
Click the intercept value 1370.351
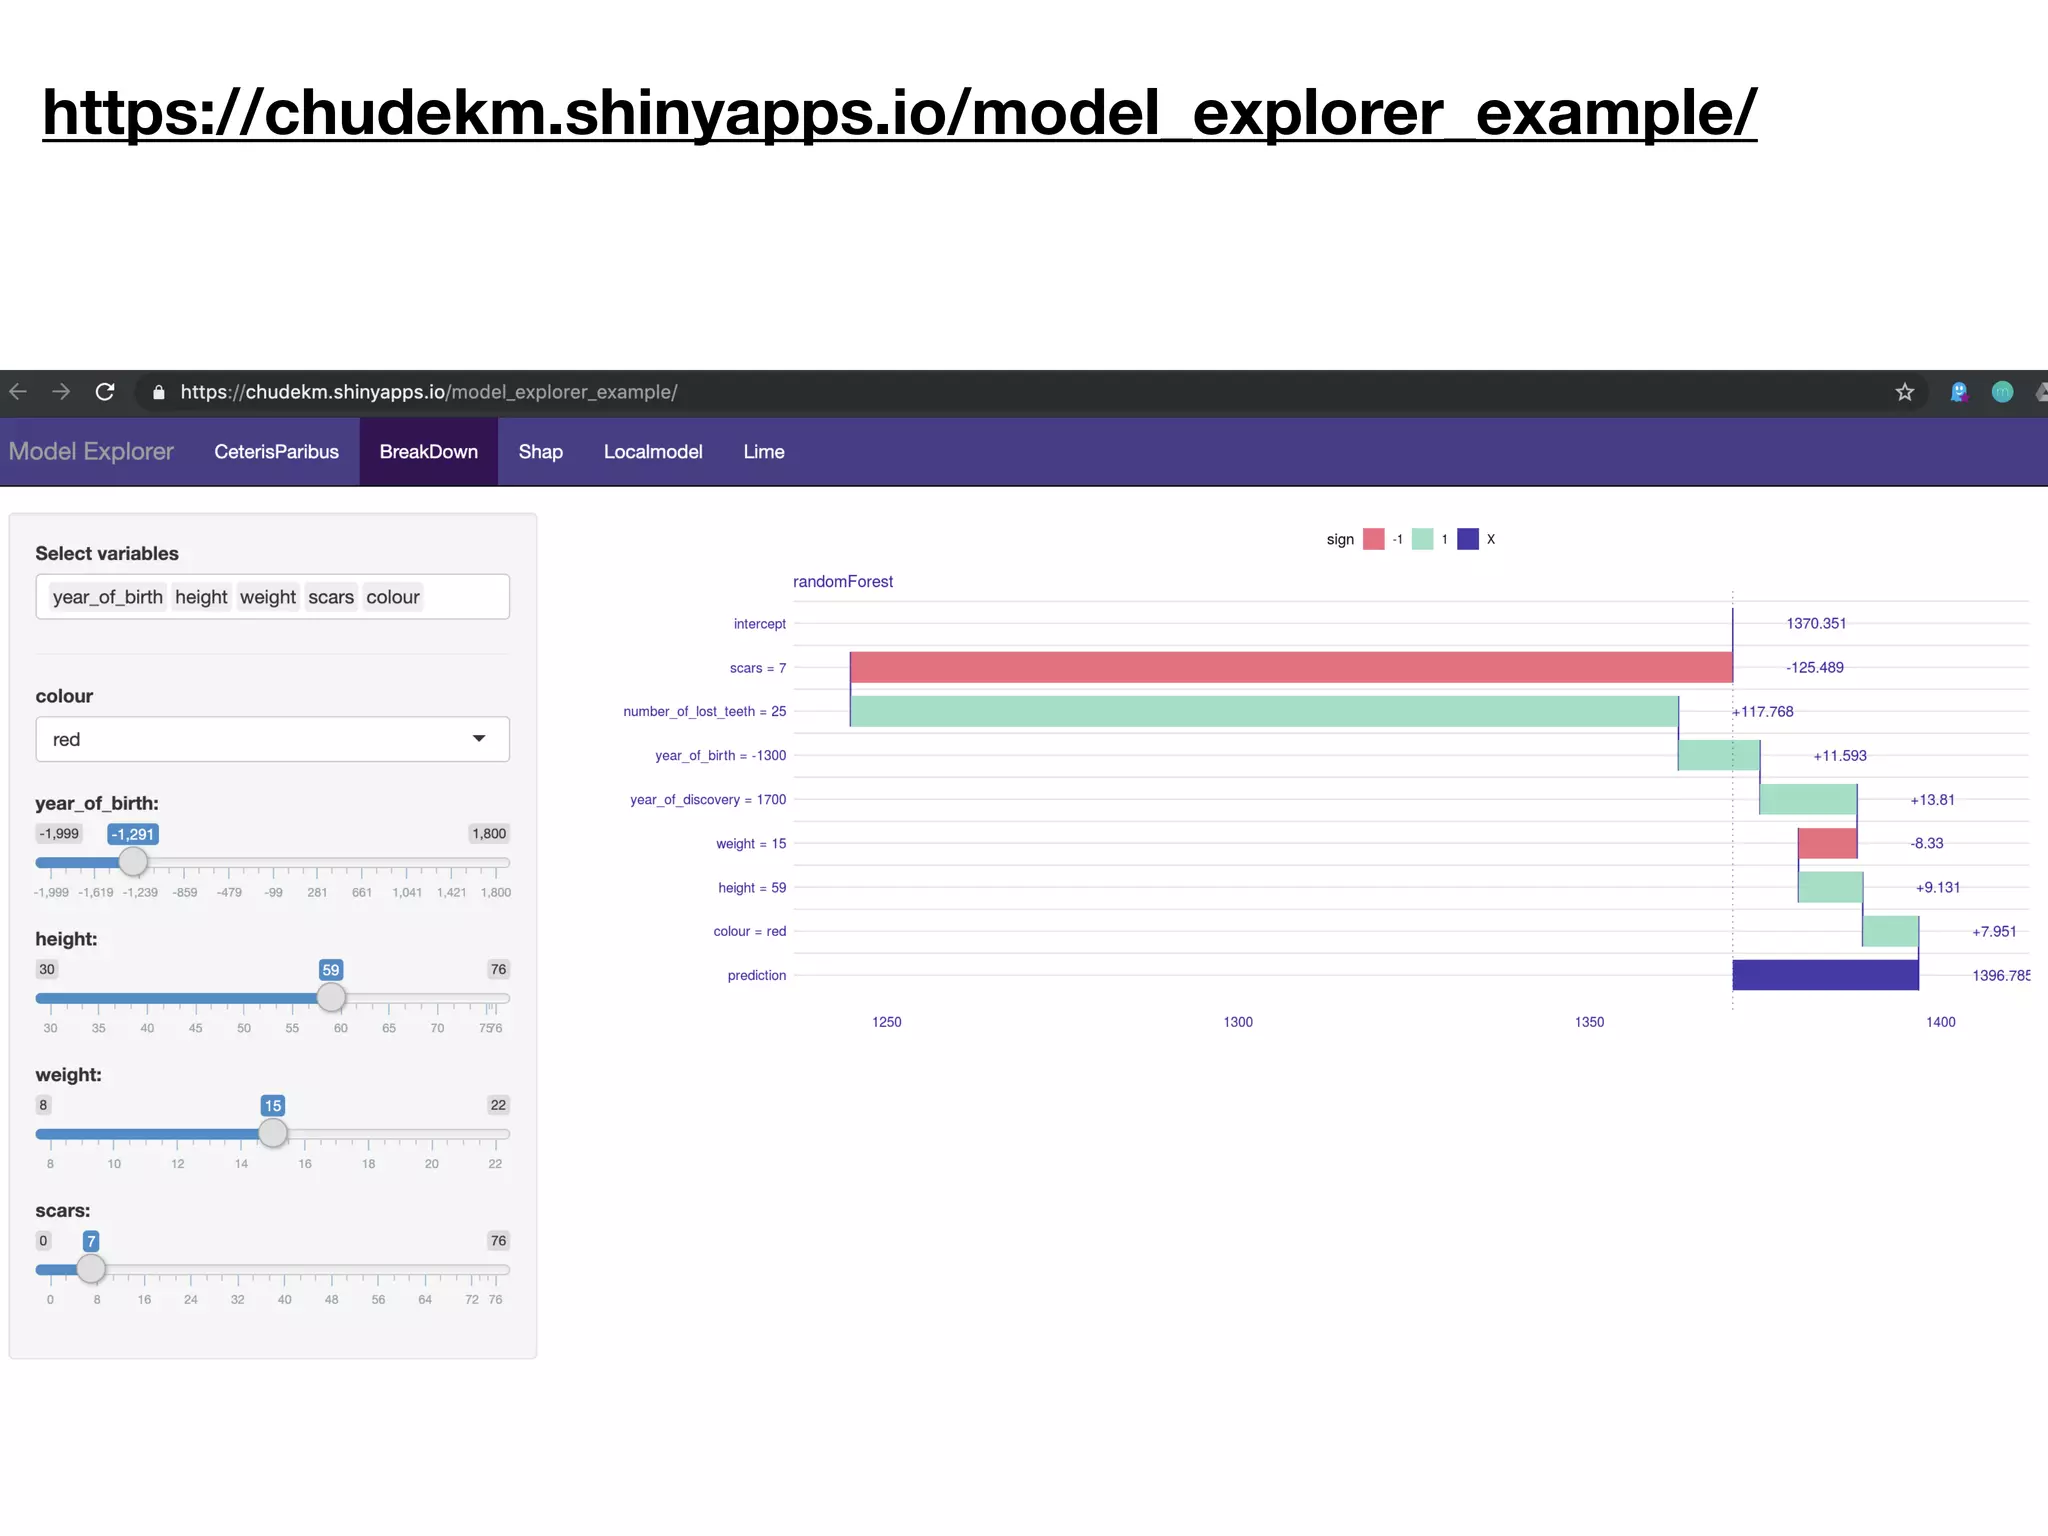1816,623
